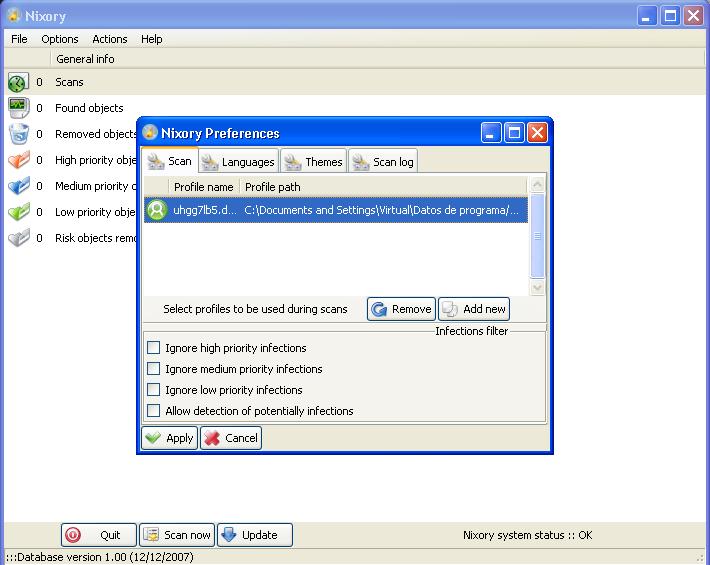Apply the preferences
The height and width of the screenshot is (565, 710).
(169, 438)
